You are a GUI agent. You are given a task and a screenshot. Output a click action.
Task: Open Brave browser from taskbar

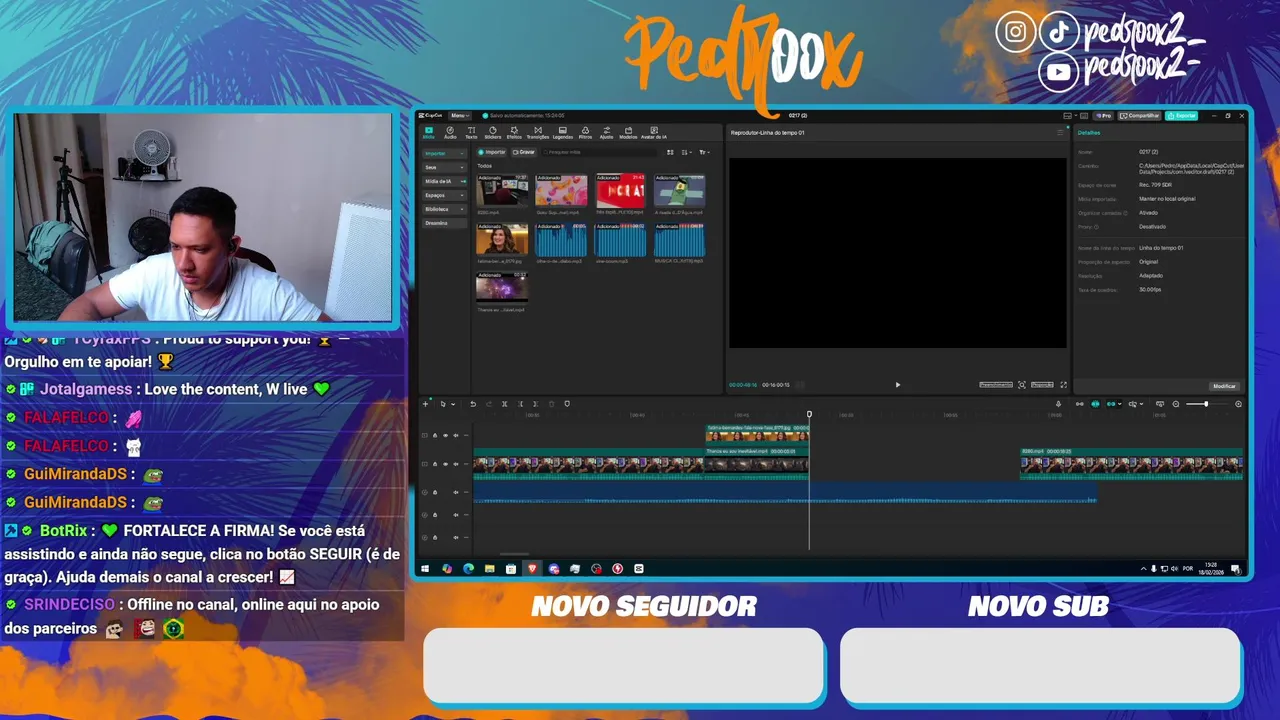pos(532,569)
